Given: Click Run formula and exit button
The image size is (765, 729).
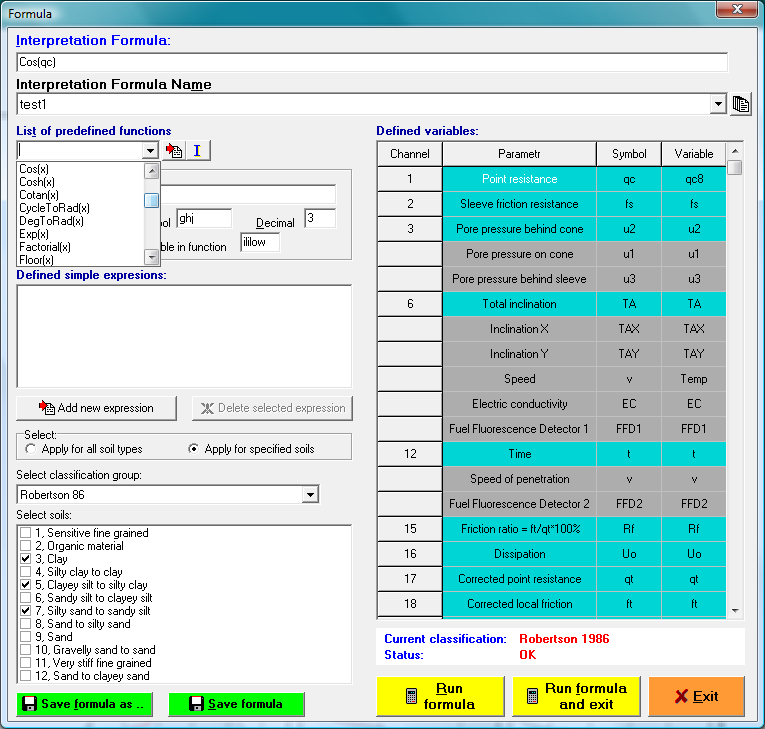Looking at the screenshot, I should (576, 696).
